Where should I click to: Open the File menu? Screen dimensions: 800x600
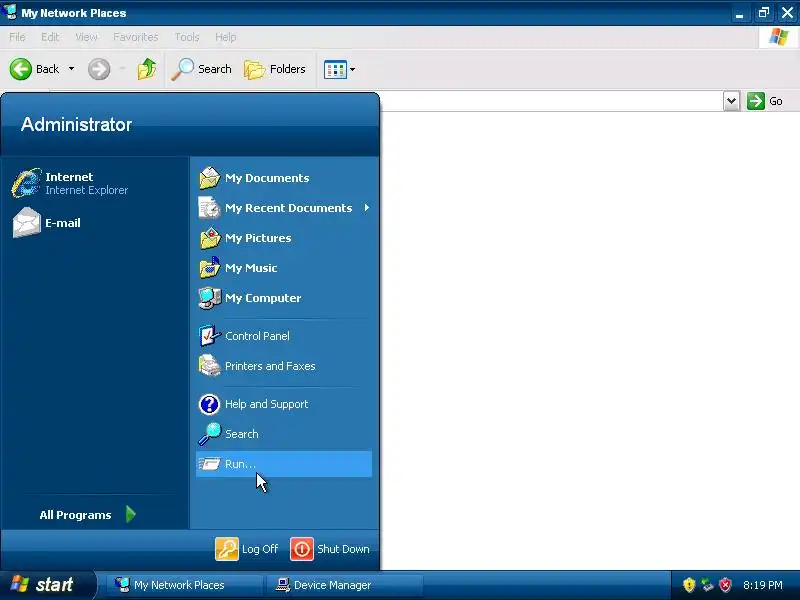click(17, 37)
